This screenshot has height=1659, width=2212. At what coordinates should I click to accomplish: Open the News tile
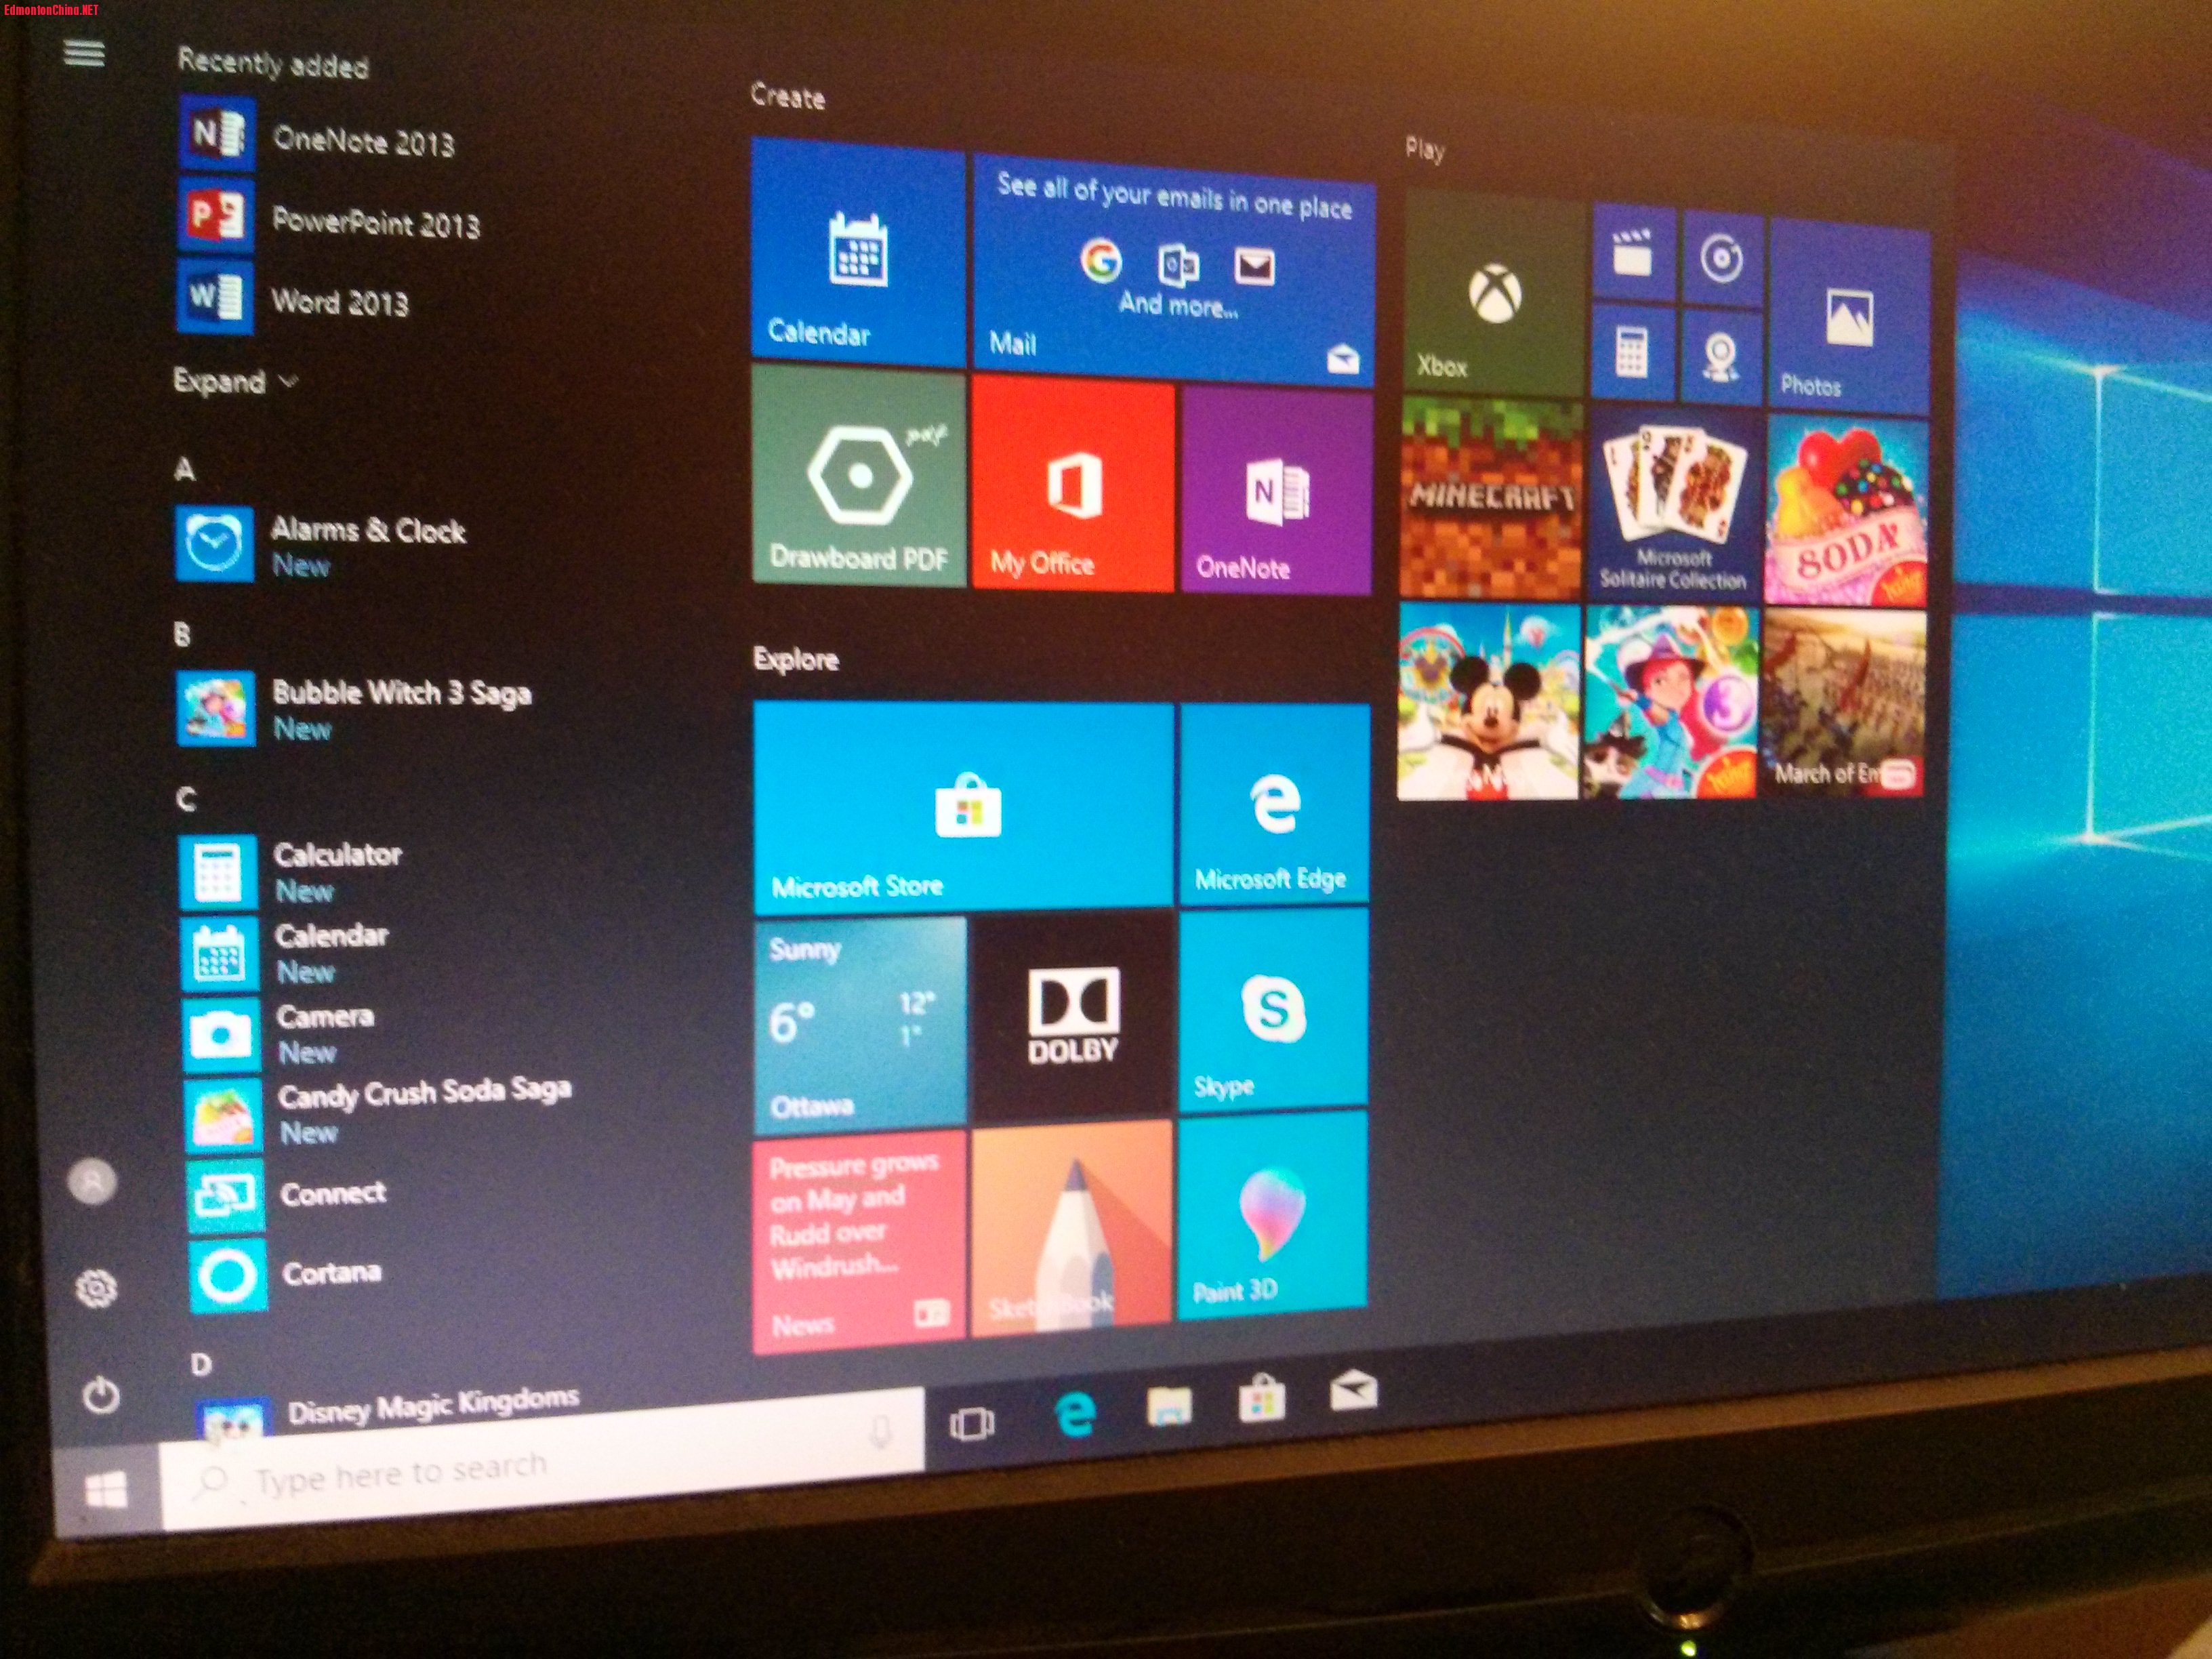point(859,1242)
